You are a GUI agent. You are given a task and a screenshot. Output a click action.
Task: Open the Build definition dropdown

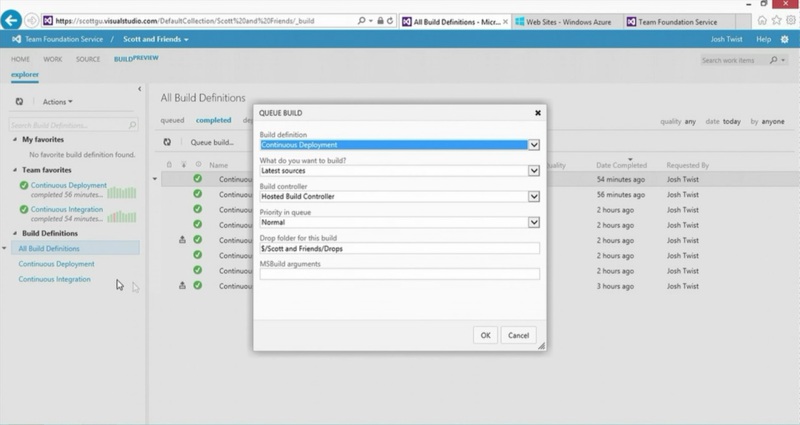pos(534,145)
